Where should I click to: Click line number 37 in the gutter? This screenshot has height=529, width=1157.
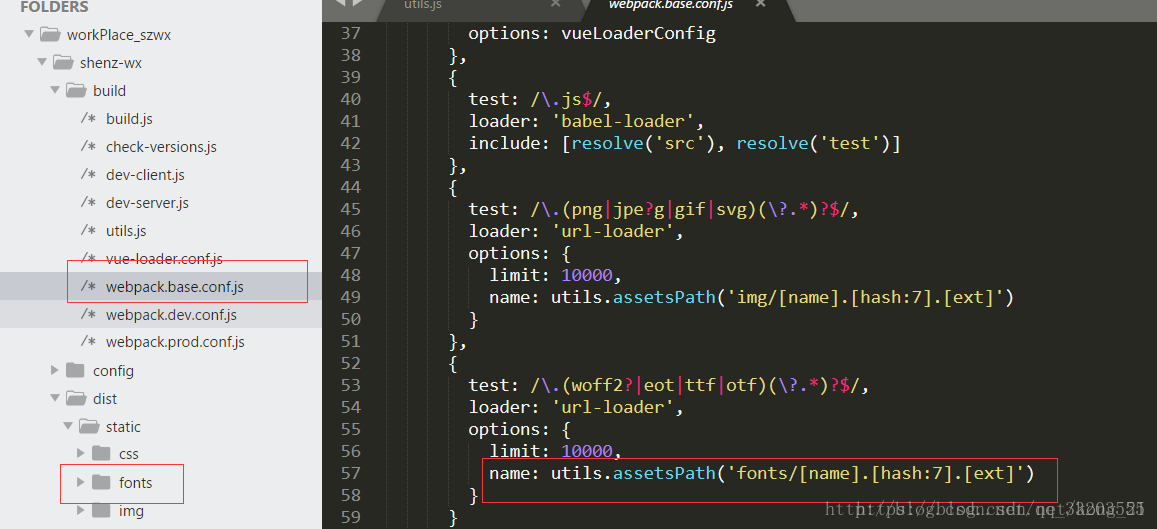(x=350, y=33)
